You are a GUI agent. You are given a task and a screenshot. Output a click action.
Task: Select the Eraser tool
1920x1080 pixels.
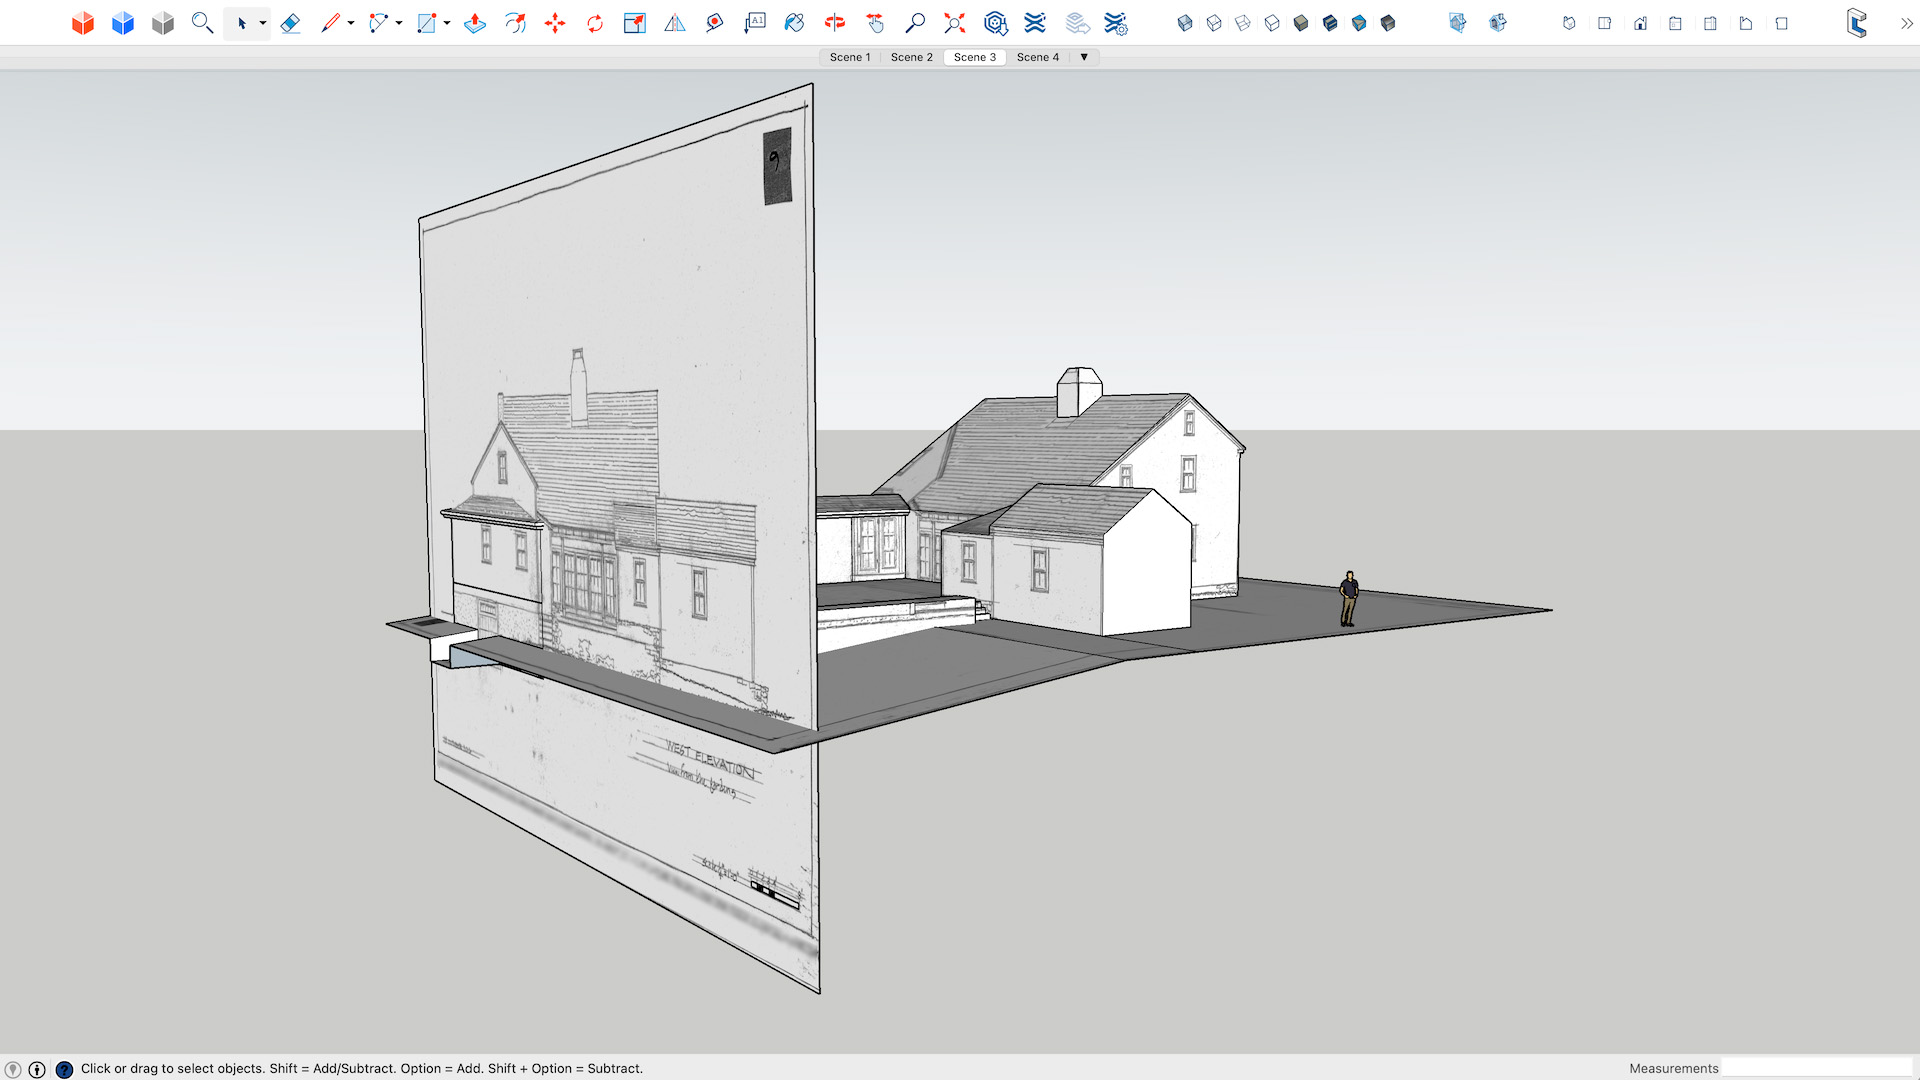(x=290, y=23)
